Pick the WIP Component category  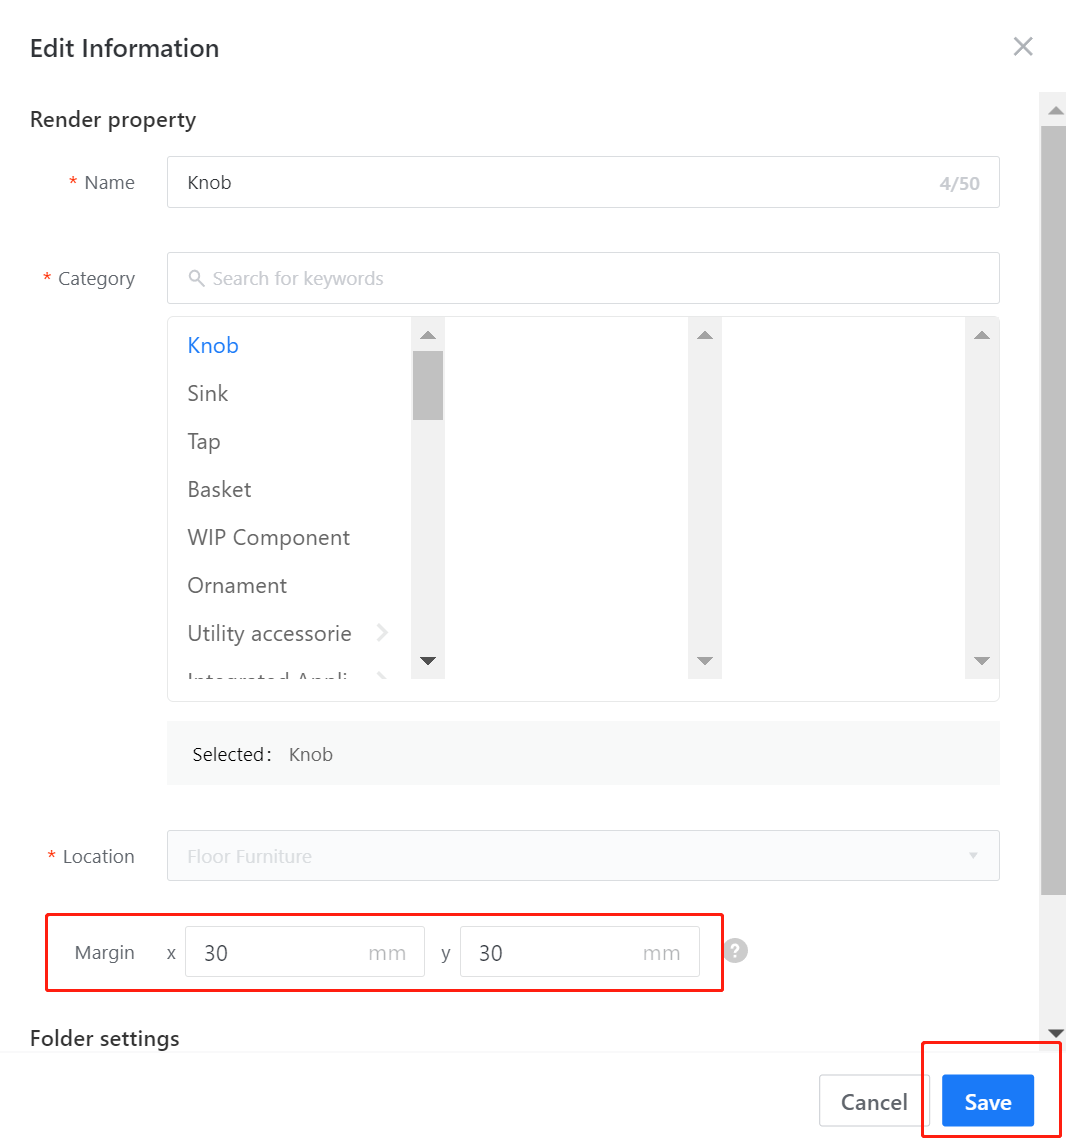pyautogui.click(x=269, y=538)
